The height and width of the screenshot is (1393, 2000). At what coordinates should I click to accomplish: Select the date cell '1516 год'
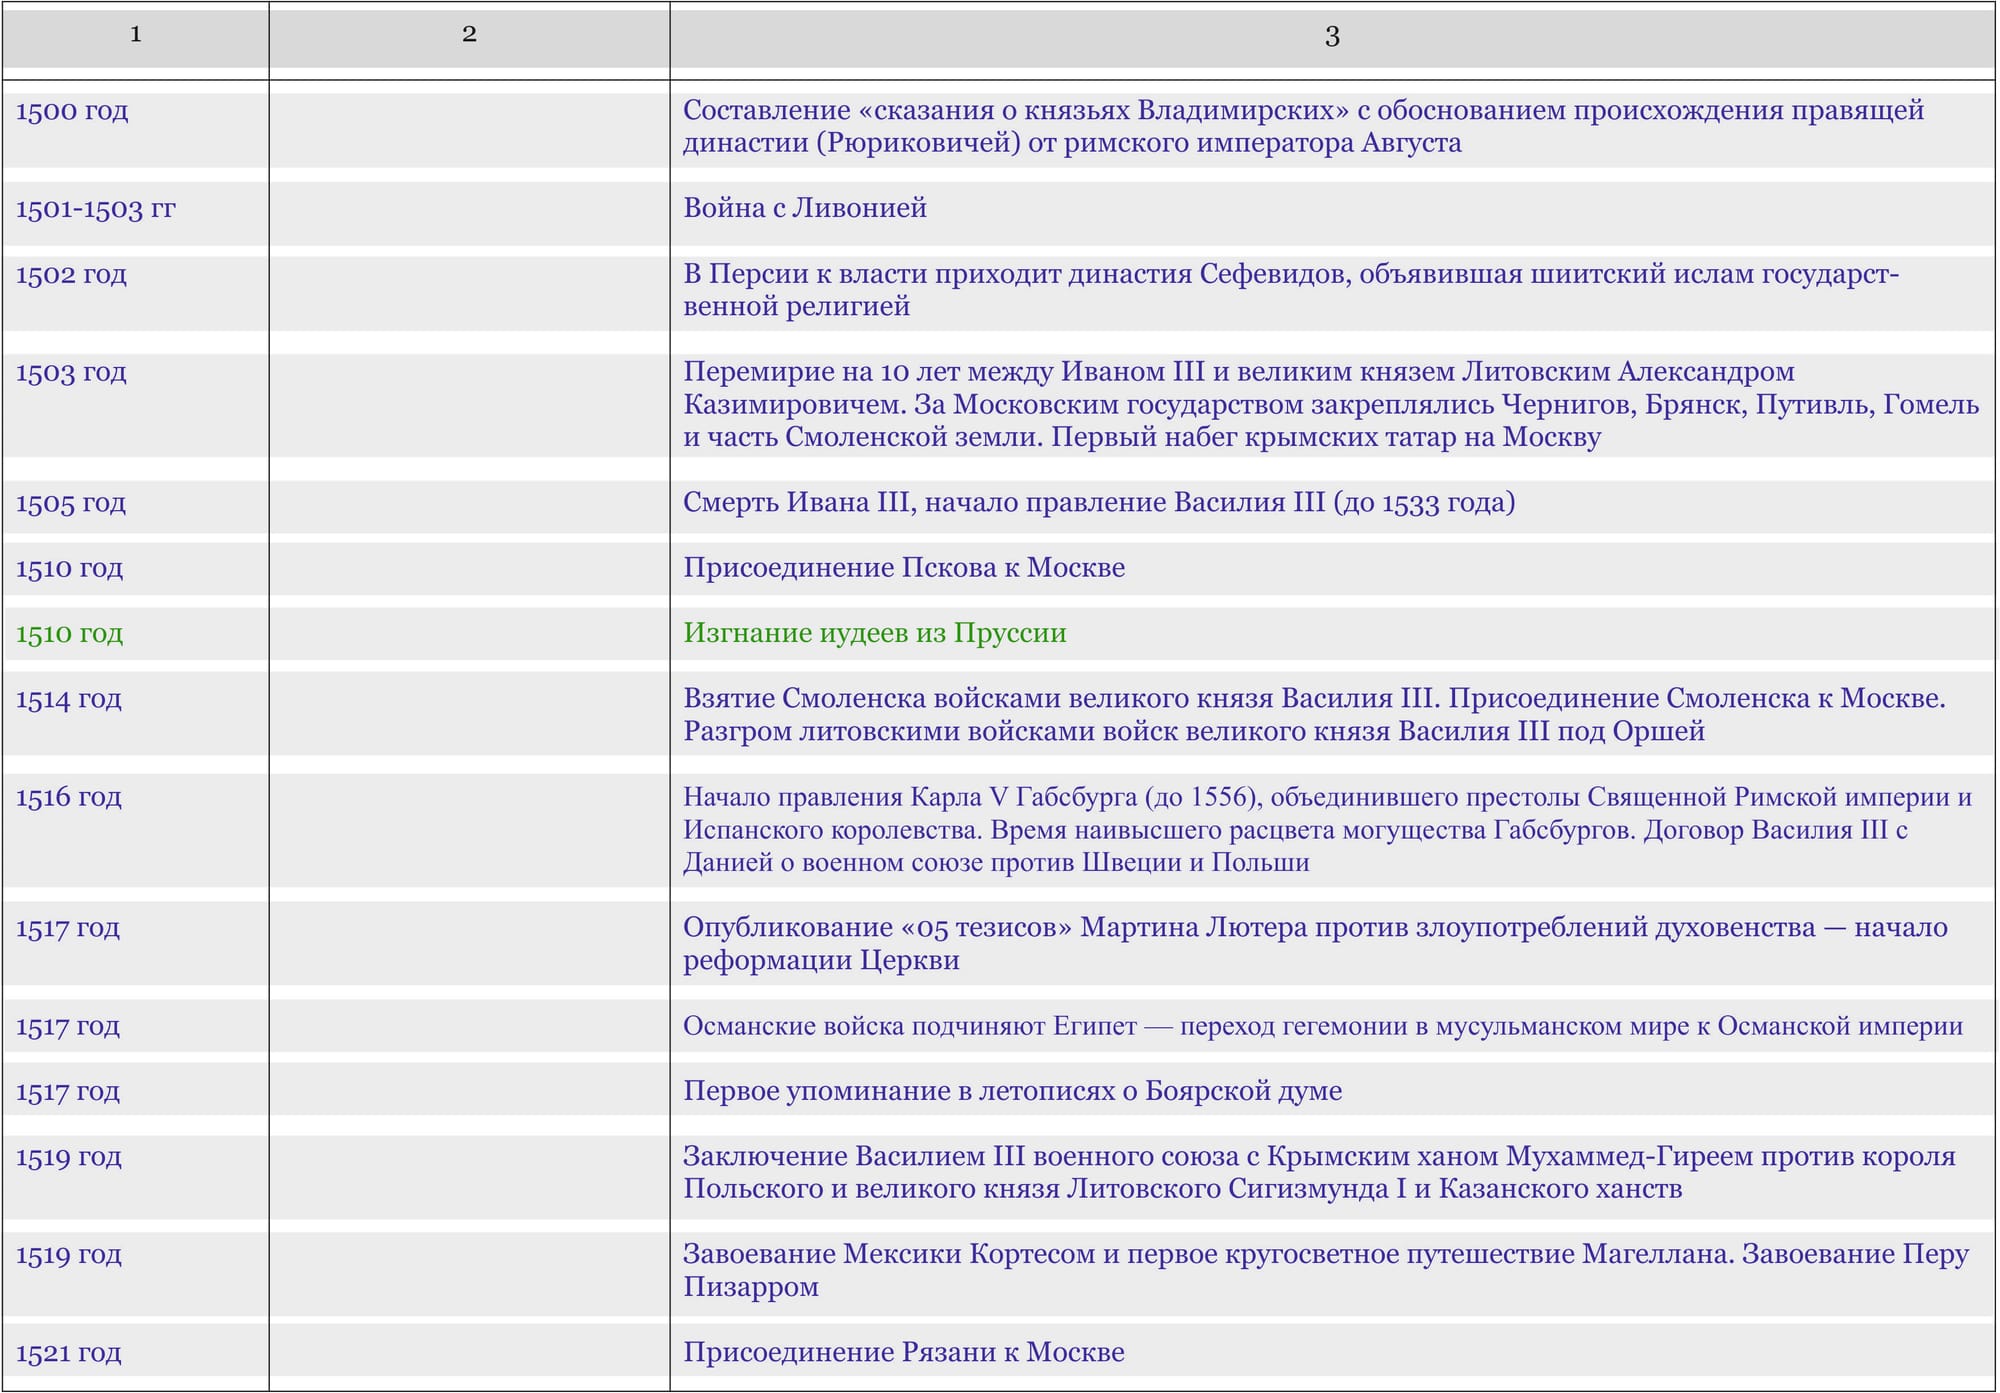(x=69, y=798)
